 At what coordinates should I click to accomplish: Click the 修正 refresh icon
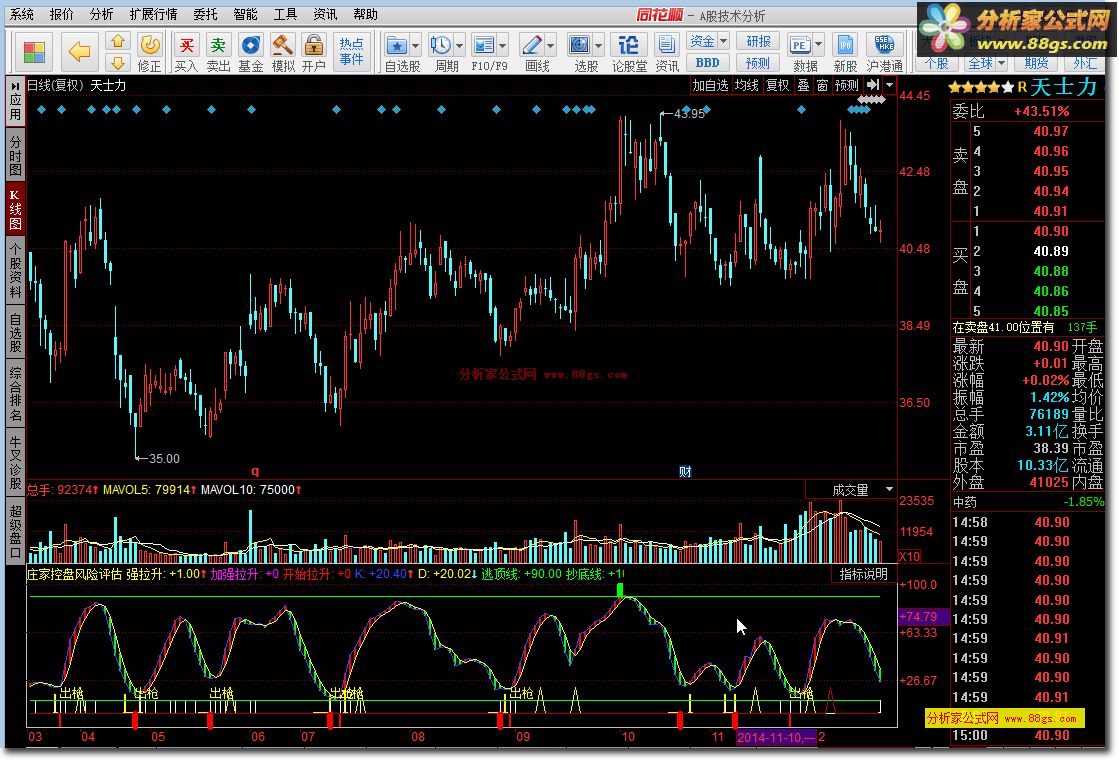[x=149, y=52]
